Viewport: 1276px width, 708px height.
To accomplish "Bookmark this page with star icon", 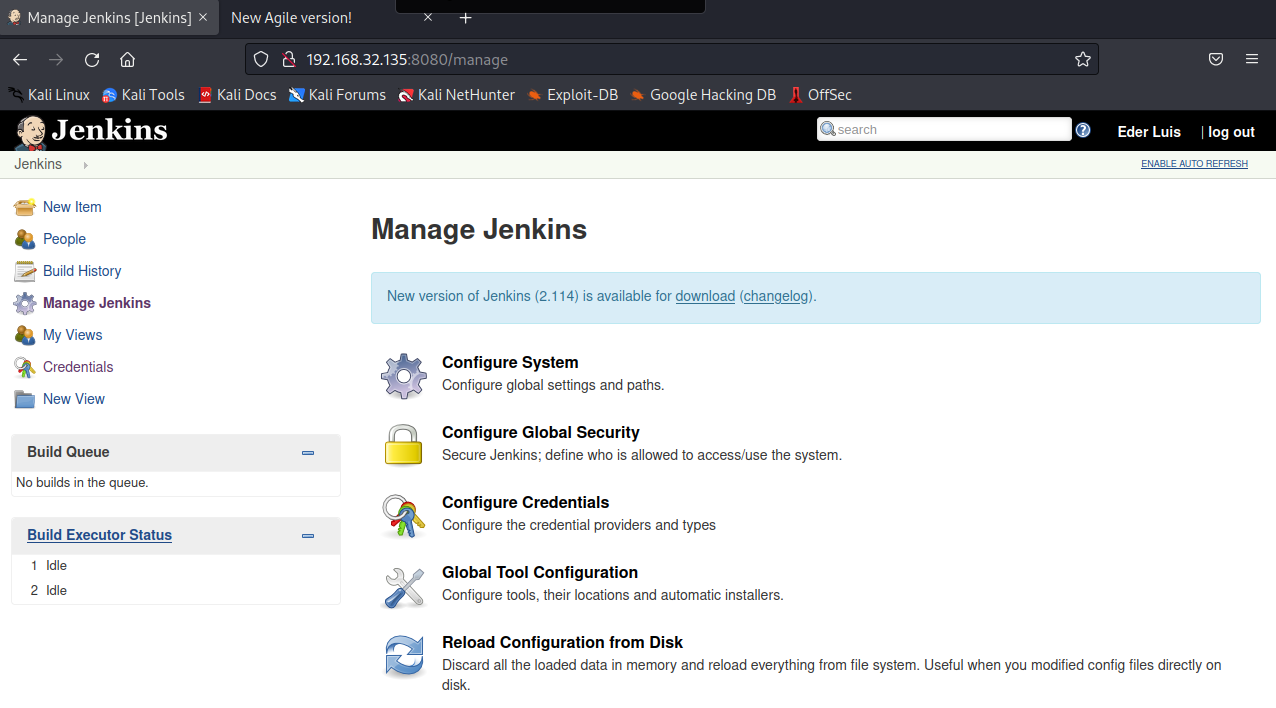I will pyautogui.click(x=1082, y=59).
